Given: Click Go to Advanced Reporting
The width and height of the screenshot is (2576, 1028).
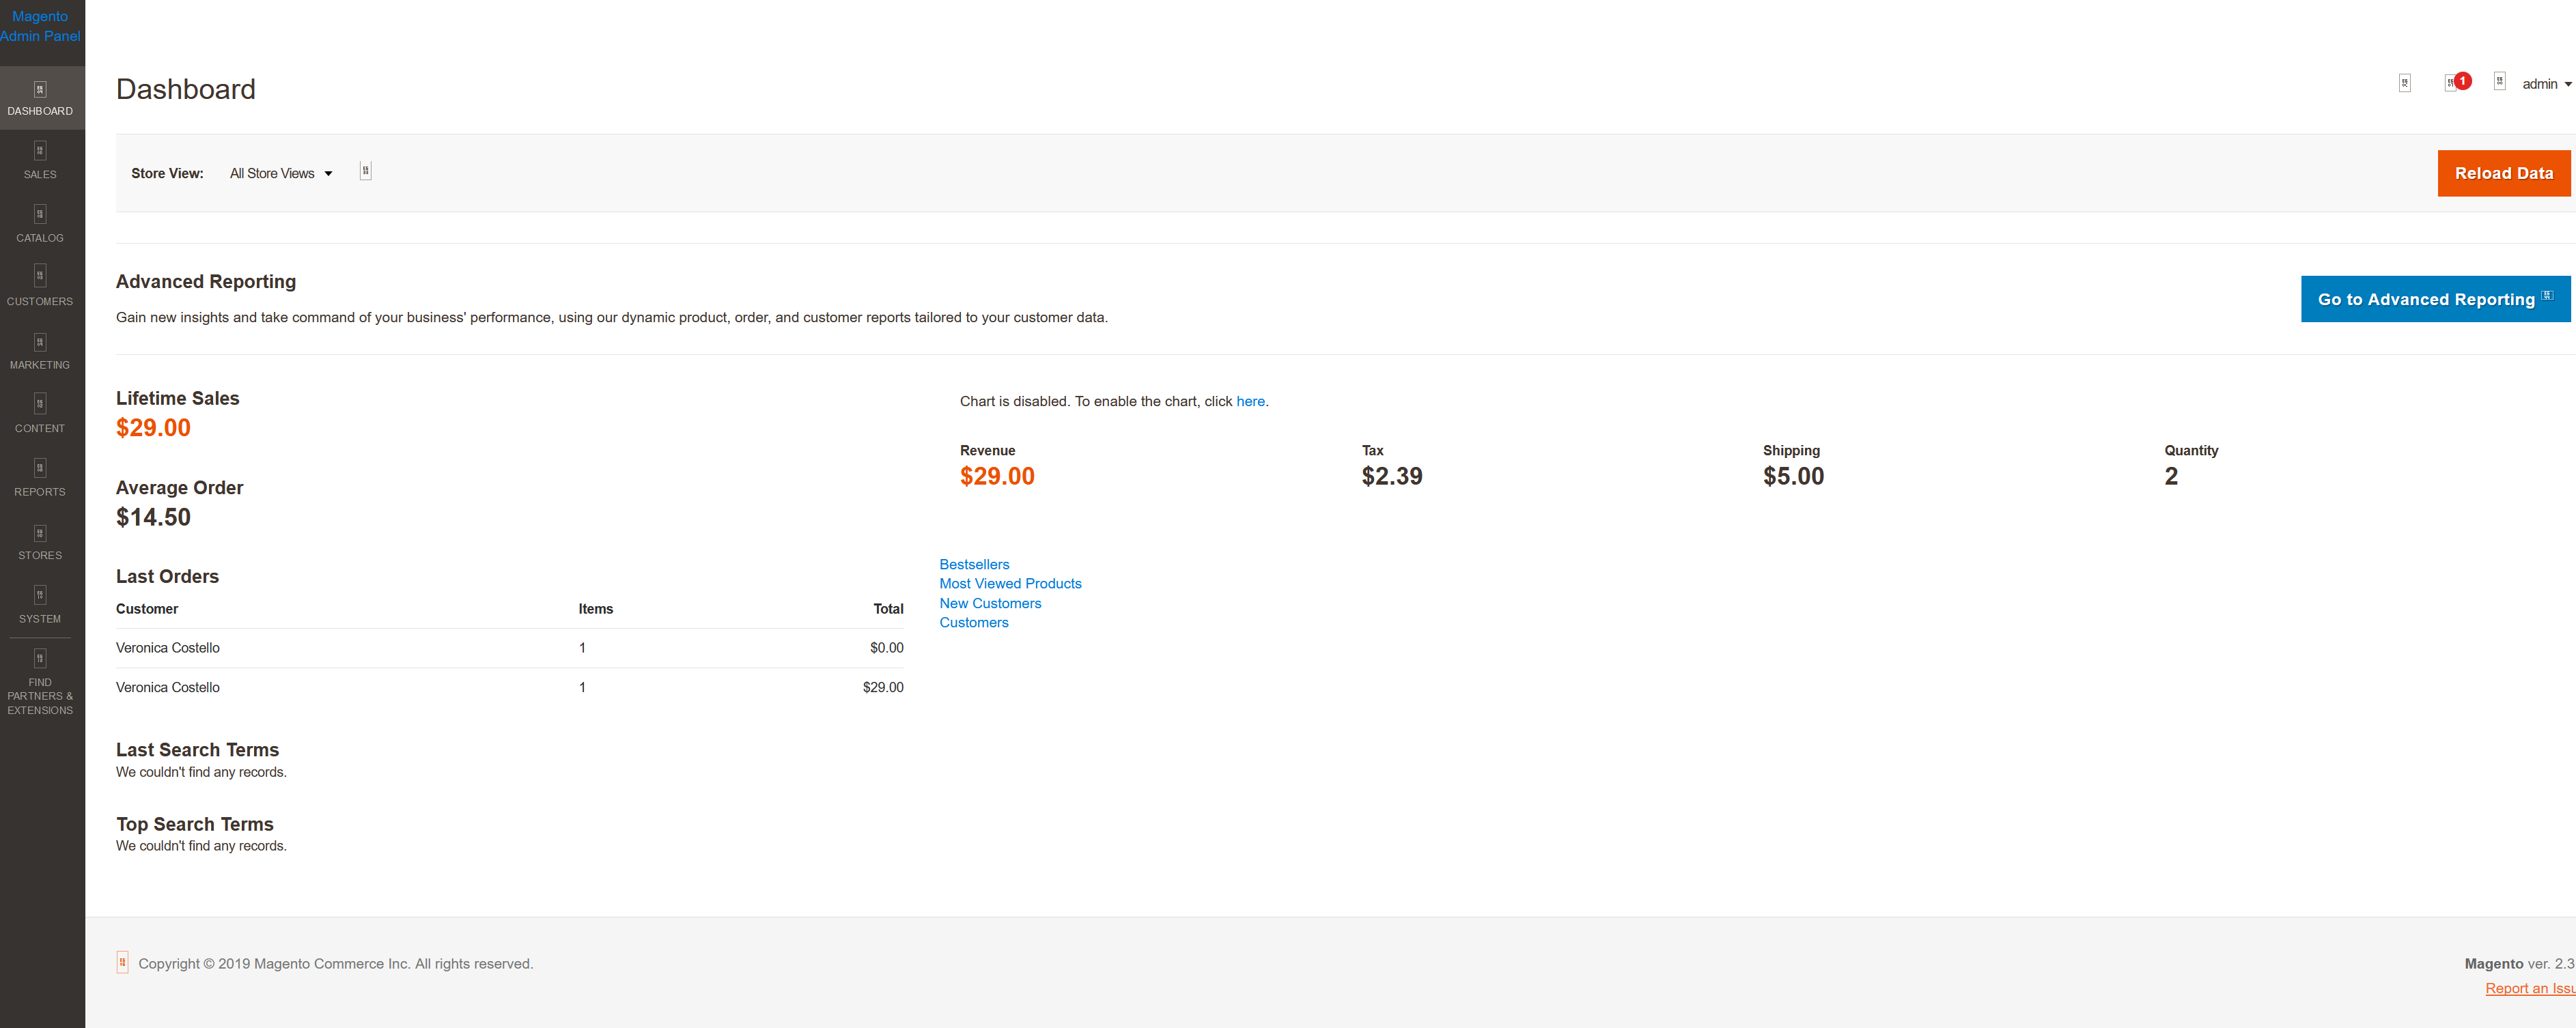Looking at the screenshot, I should click(2429, 299).
